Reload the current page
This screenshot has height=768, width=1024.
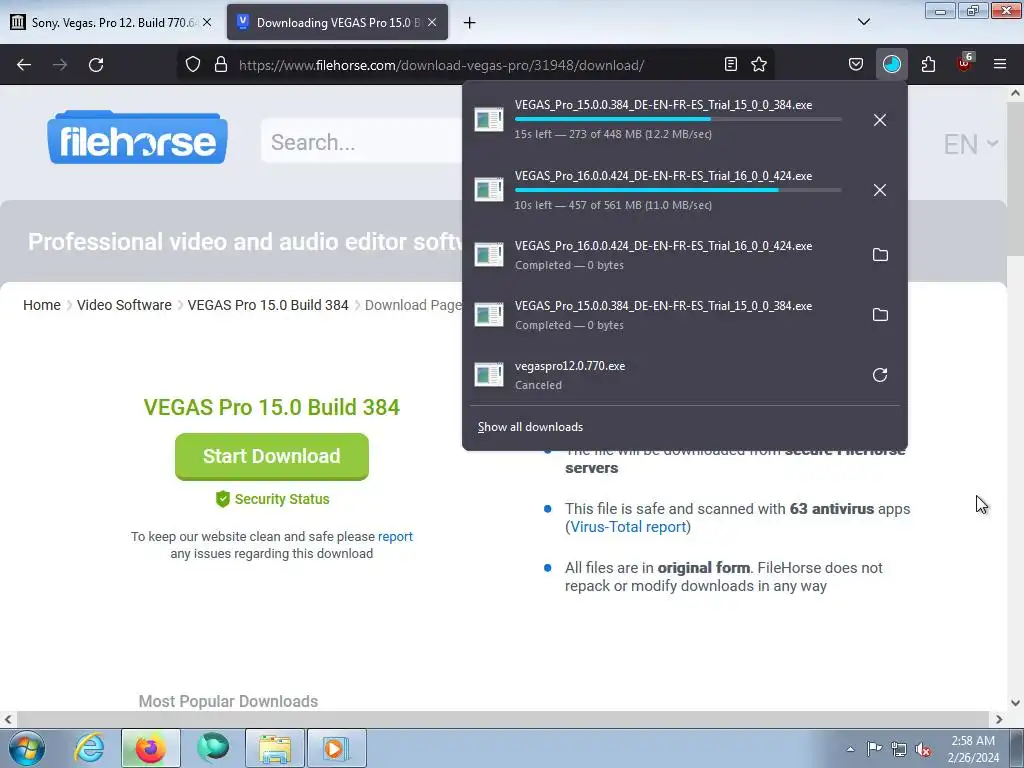click(x=96, y=65)
